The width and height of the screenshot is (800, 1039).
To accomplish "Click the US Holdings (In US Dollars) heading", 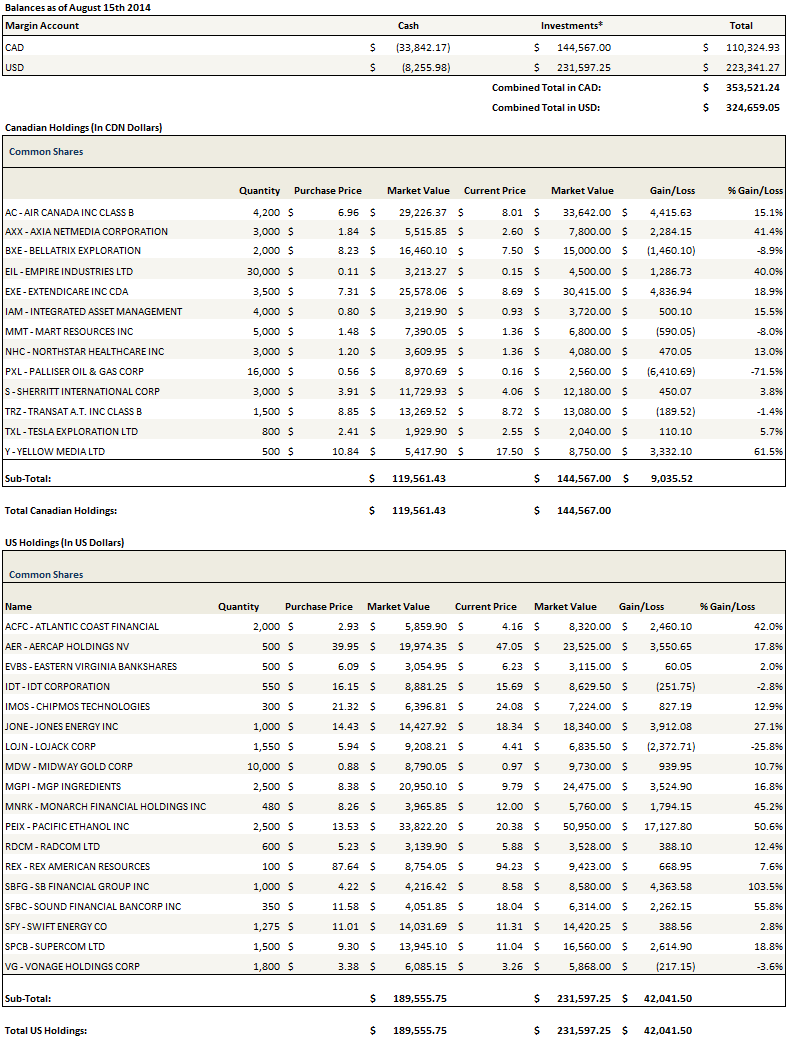I will pos(65,542).
